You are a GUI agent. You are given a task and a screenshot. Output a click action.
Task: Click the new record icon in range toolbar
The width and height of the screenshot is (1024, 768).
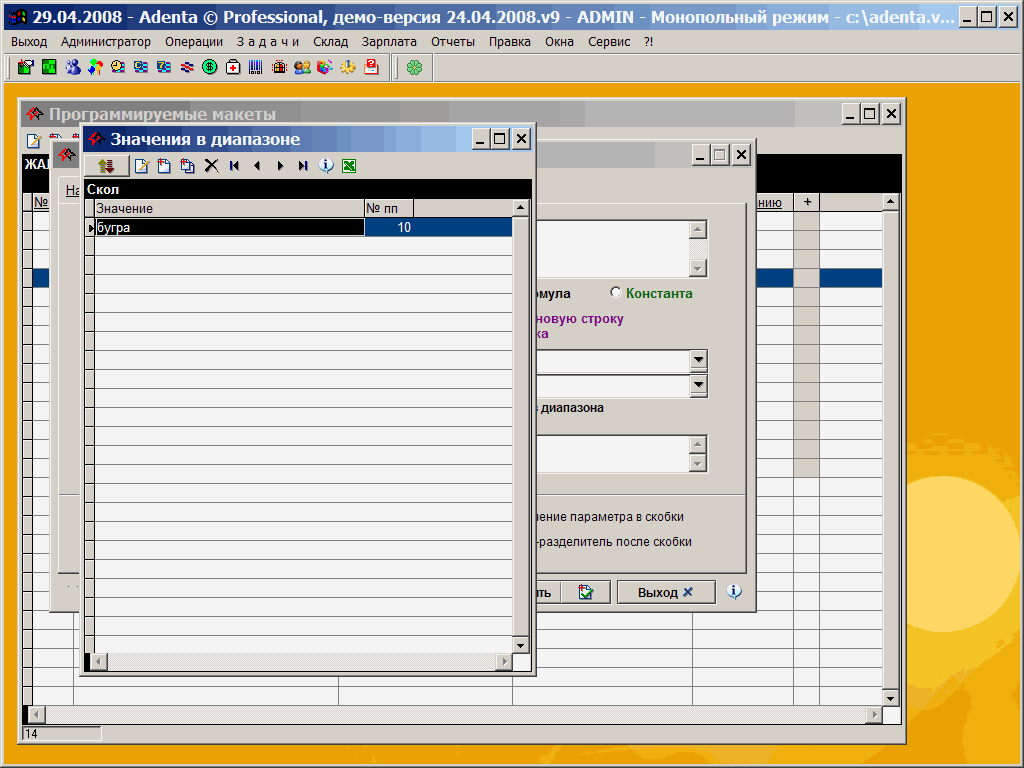tap(141, 166)
